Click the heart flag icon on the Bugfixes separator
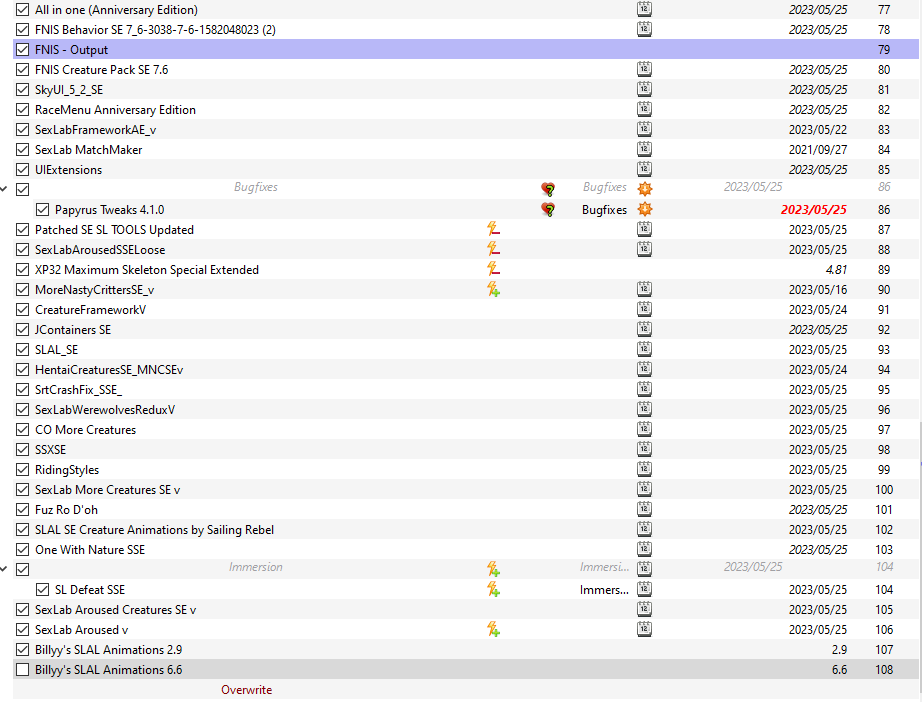 tap(548, 189)
